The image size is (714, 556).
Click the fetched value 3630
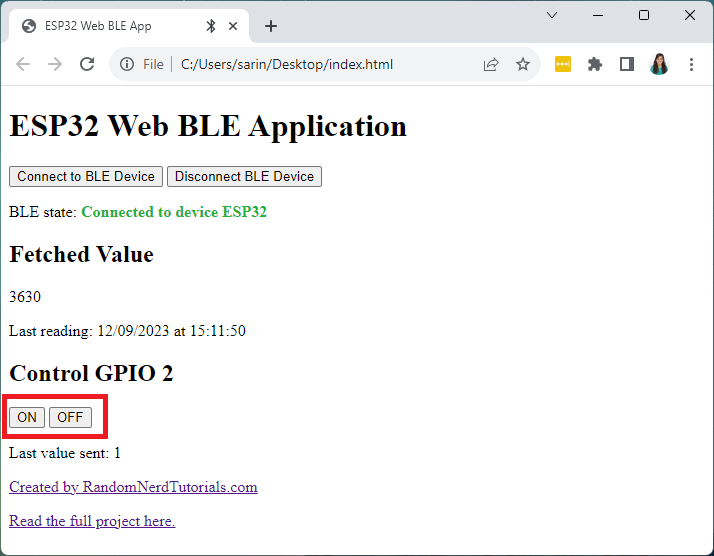[x=25, y=297]
